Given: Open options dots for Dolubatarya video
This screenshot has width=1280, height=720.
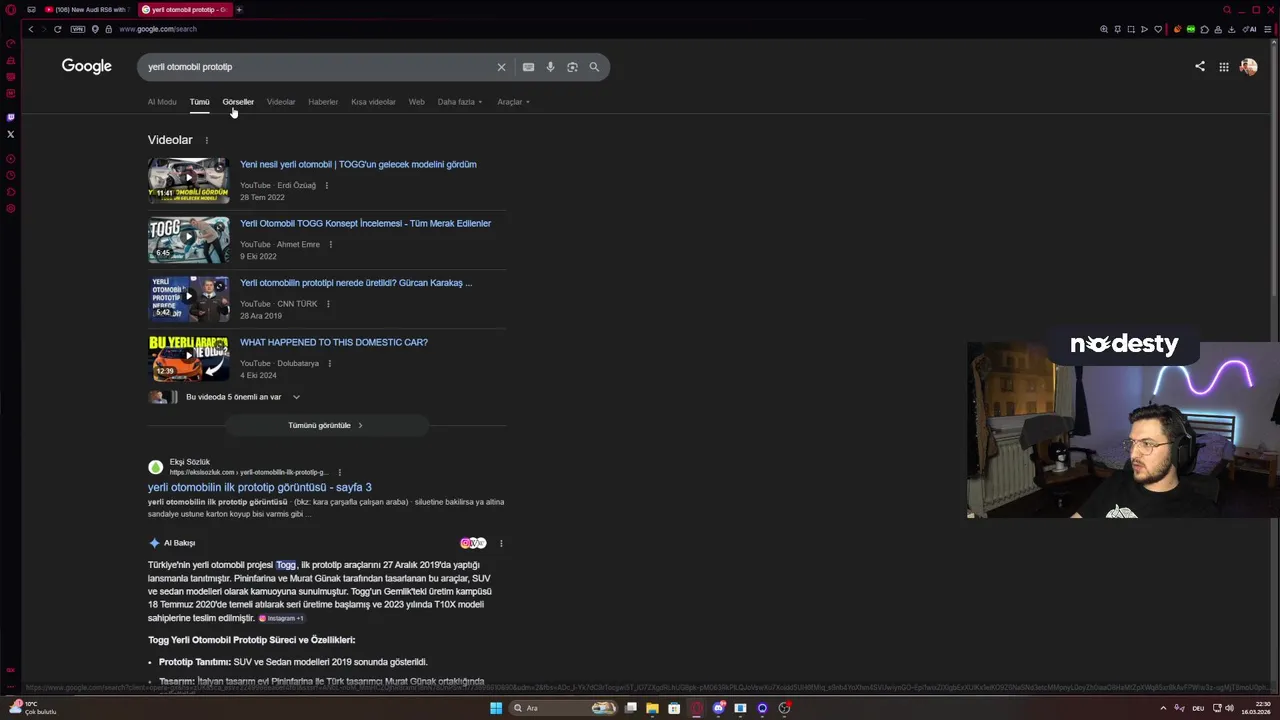Looking at the screenshot, I should 329,363.
